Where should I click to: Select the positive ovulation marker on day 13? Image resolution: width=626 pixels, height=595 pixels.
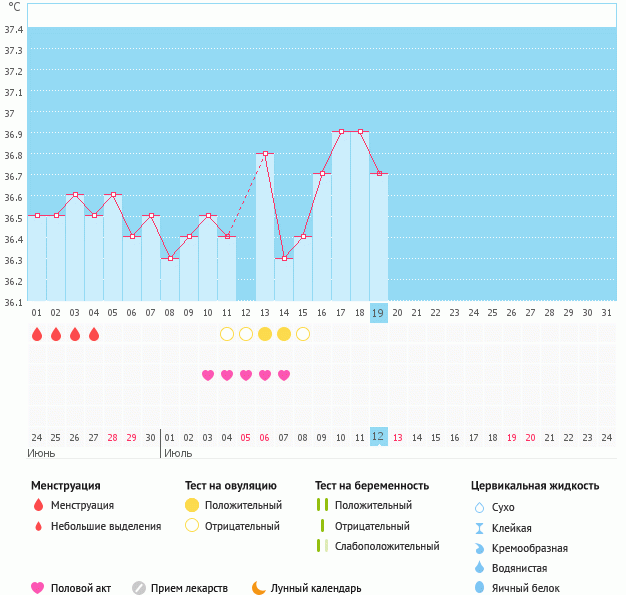click(265, 334)
